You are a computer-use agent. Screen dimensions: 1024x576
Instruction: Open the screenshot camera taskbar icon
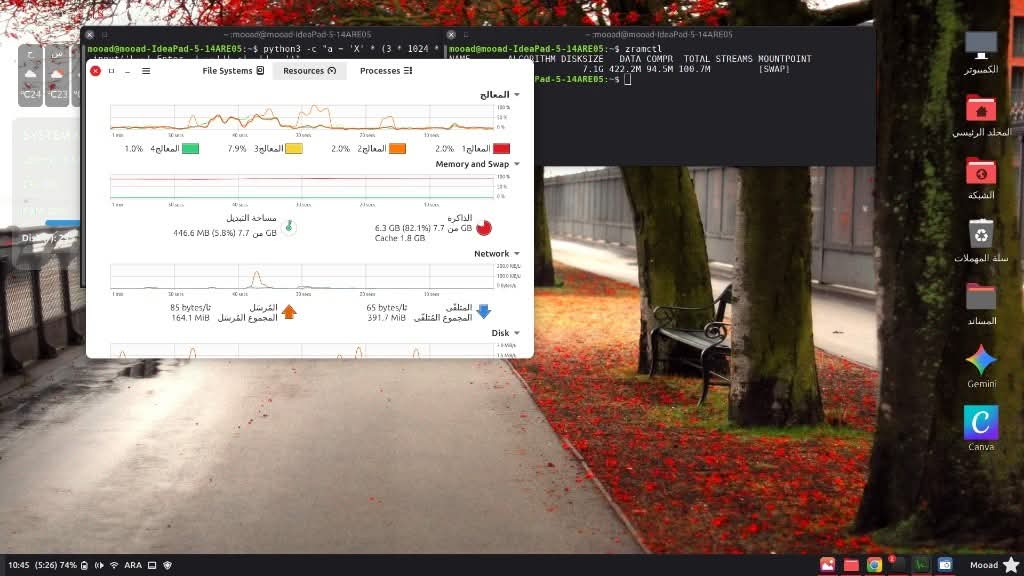[944, 565]
